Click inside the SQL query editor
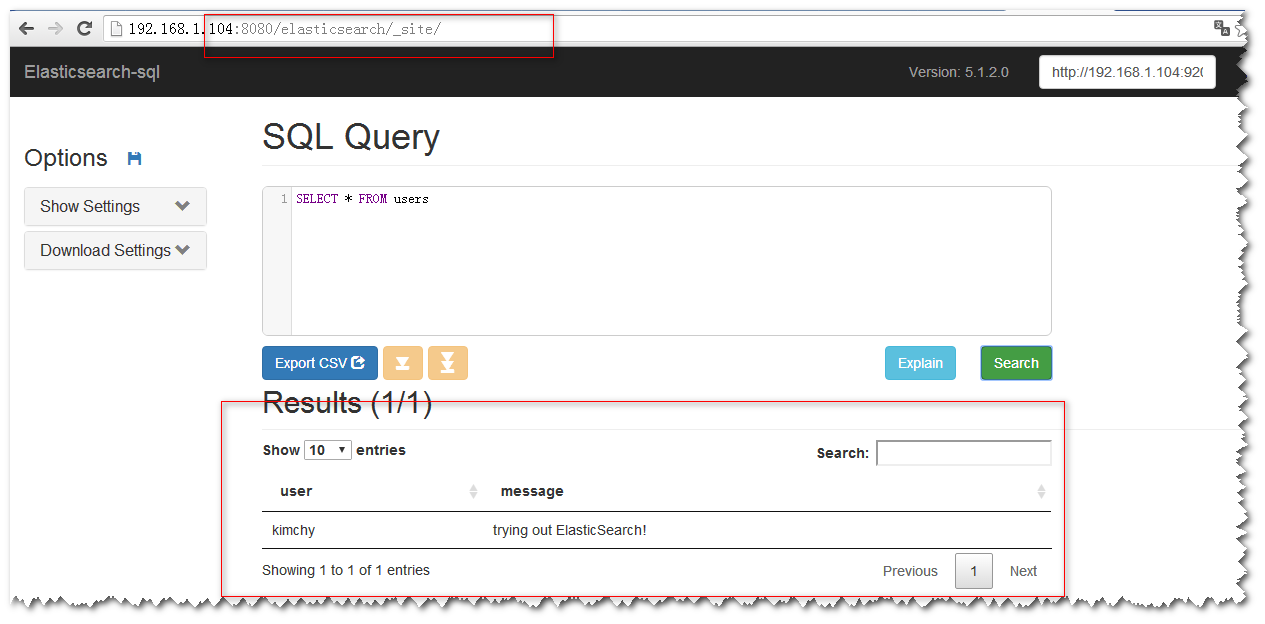Screen dimensions: 1265x624 [670, 261]
